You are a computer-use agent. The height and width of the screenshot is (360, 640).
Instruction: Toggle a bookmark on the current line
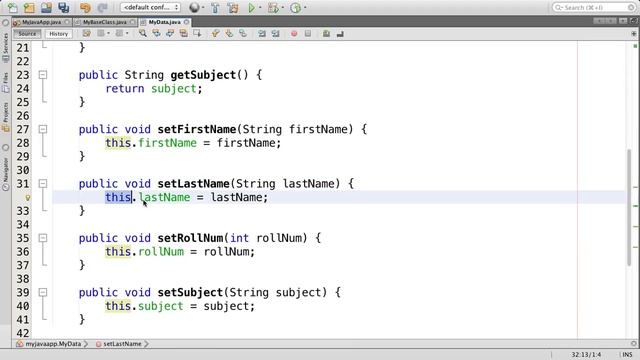pyautogui.click(x=243, y=33)
